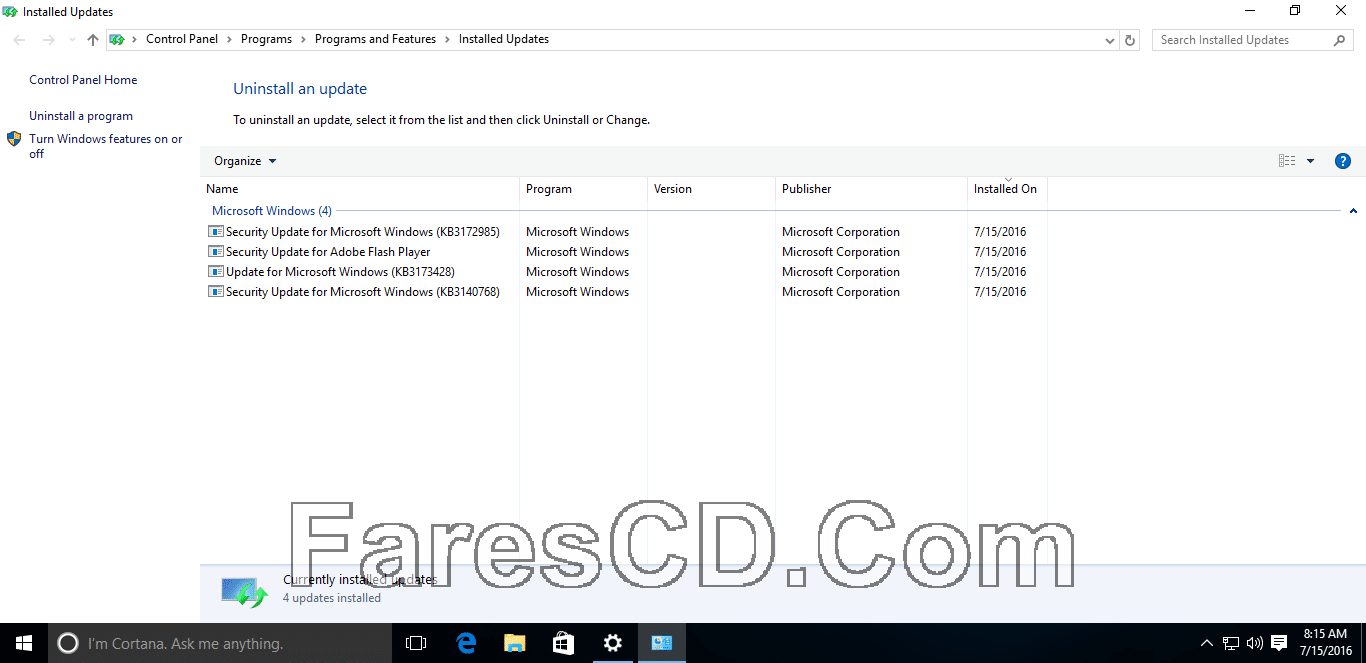Launch Microsoft Edge from the taskbar

click(465, 643)
